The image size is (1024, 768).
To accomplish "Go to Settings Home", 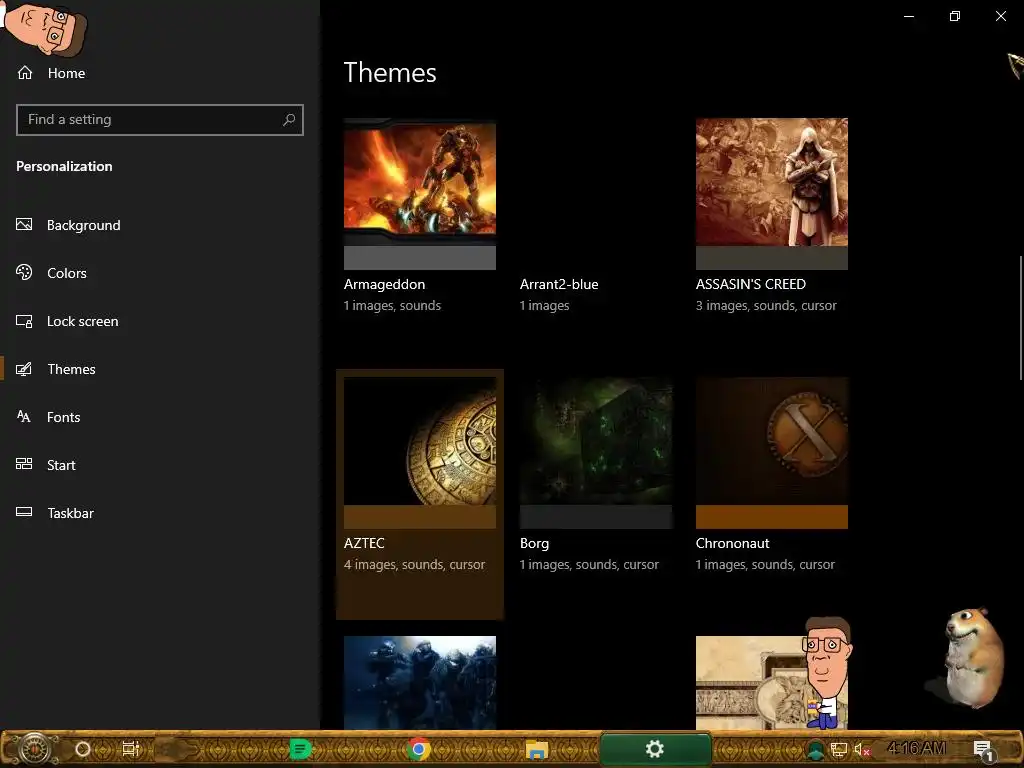I will 51,73.
